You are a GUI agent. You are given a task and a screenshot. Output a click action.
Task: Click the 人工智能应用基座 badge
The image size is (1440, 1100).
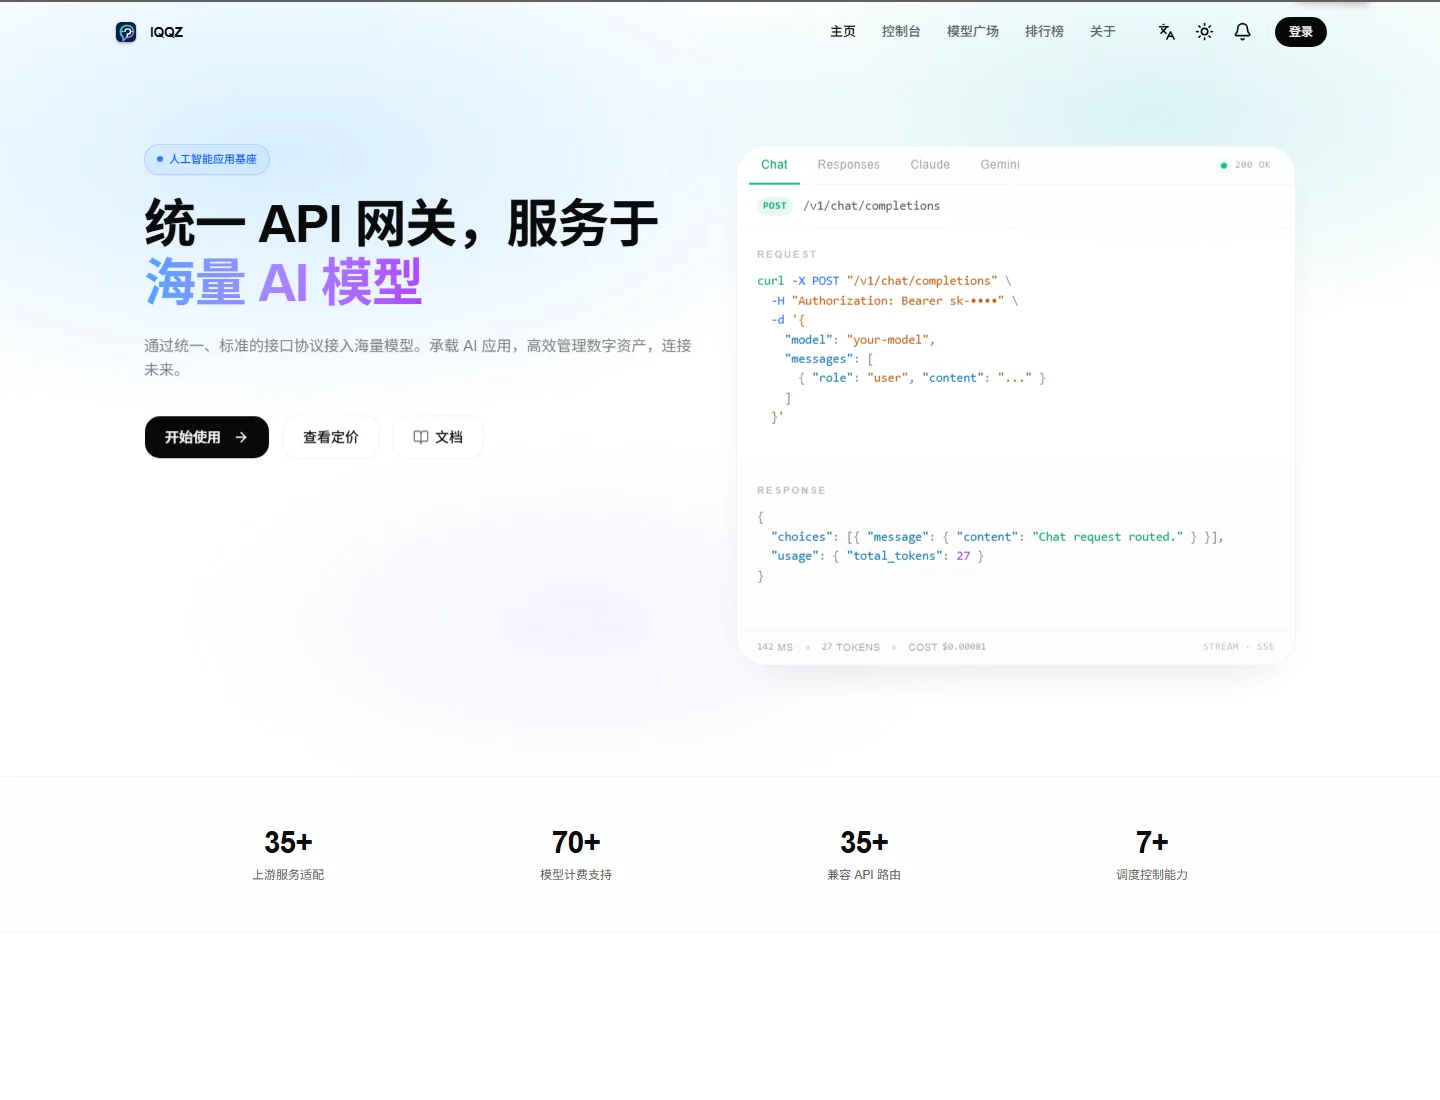207,159
